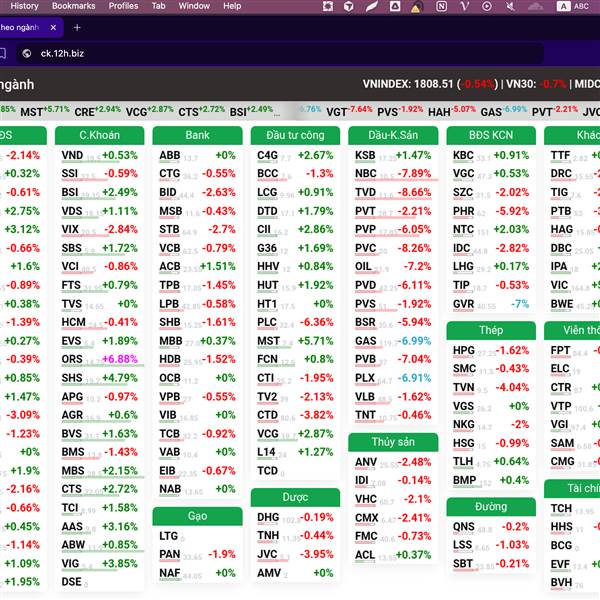Click the C.Khoán sector header
This screenshot has width=600, height=600.
(99, 135)
